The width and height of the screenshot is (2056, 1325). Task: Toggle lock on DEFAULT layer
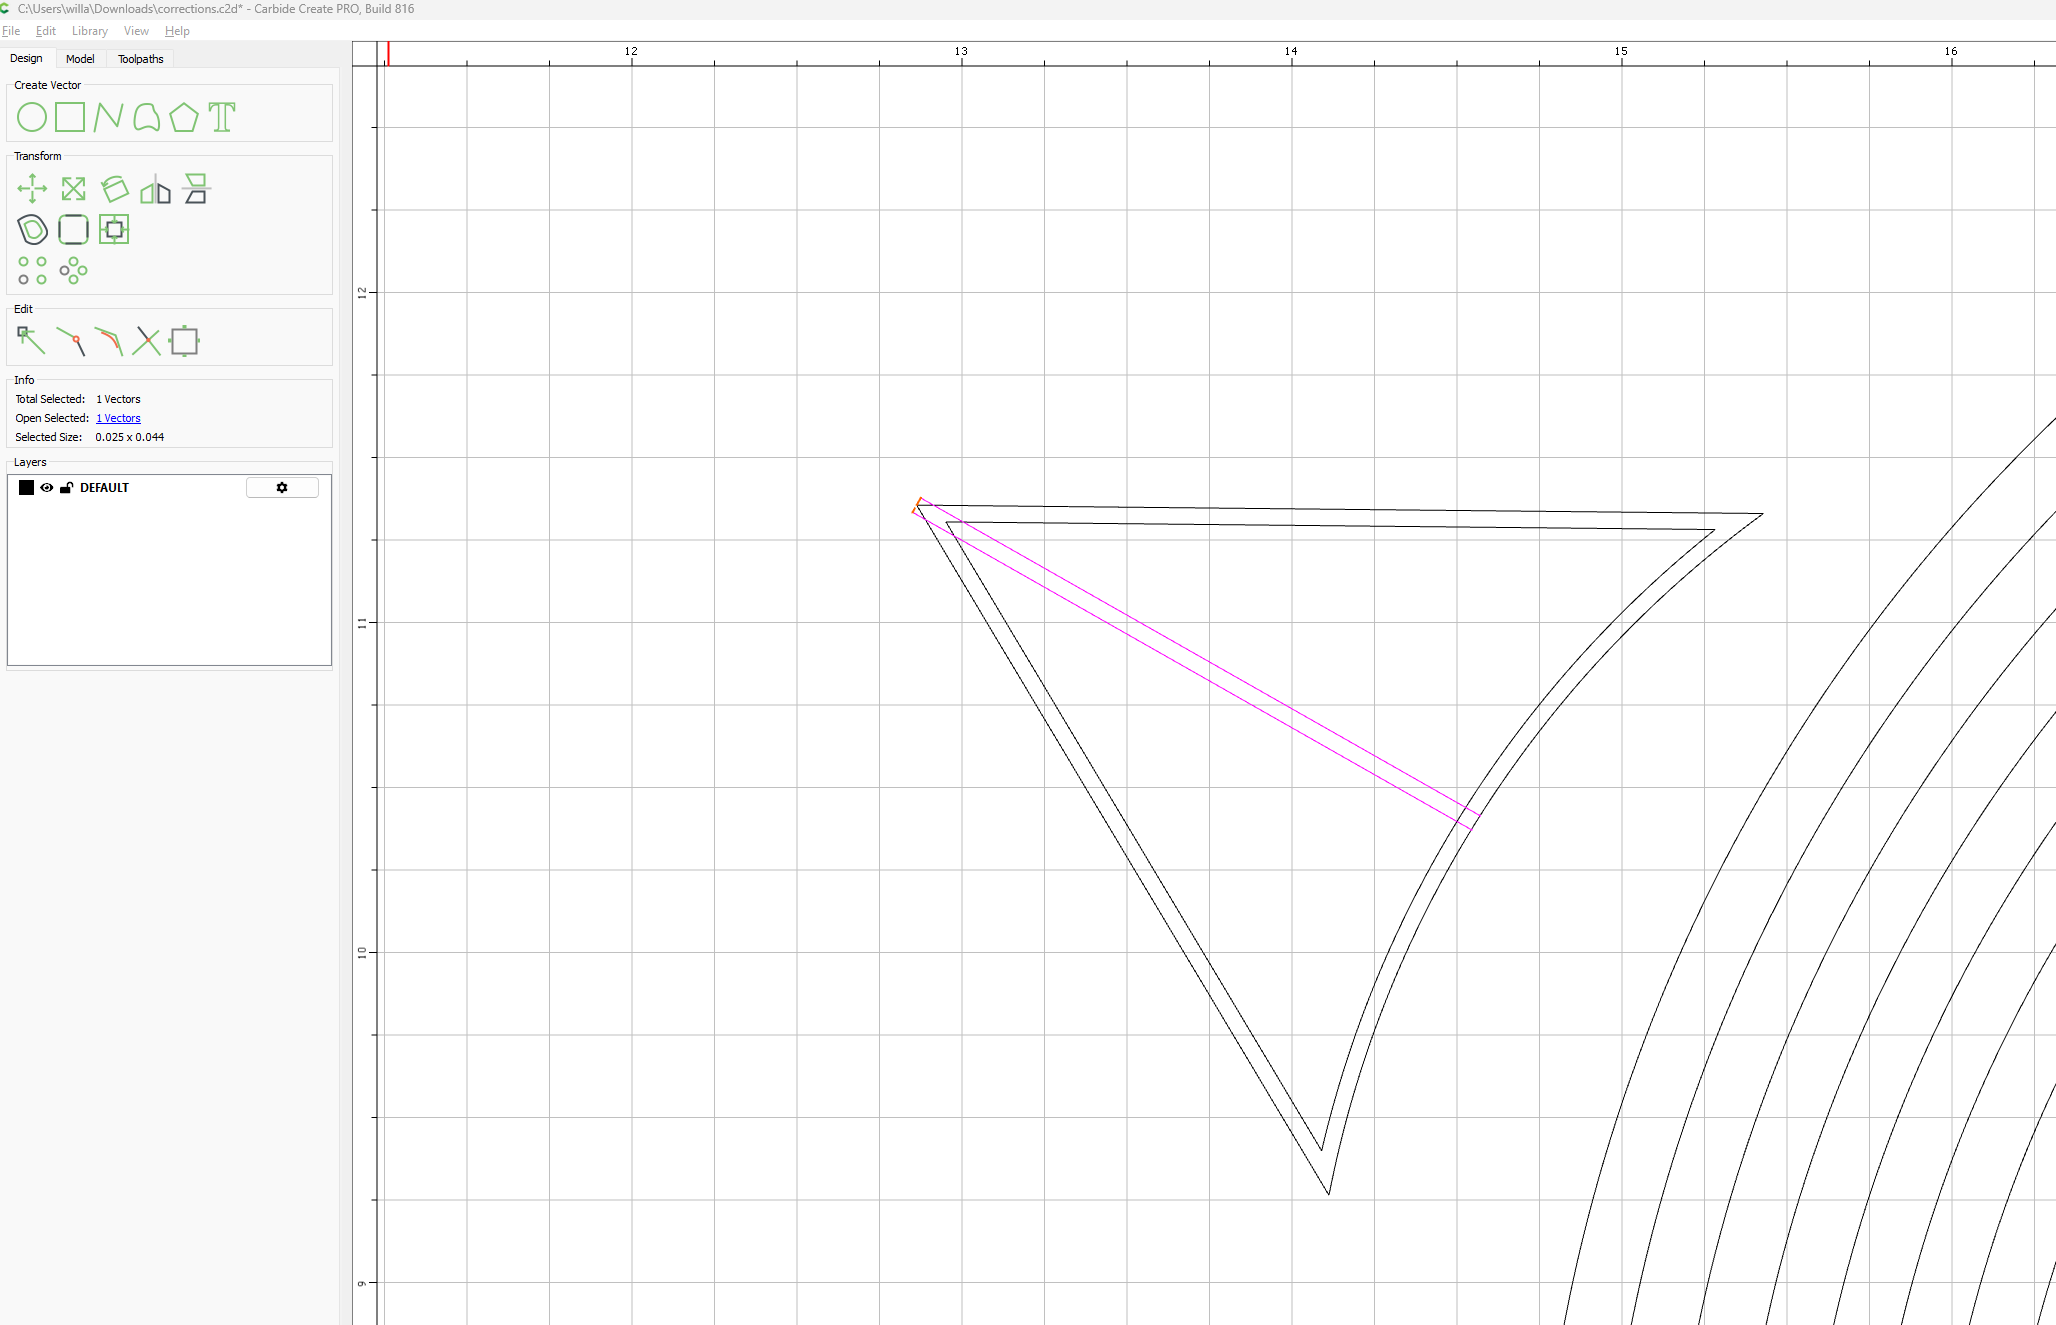tap(66, 488)
